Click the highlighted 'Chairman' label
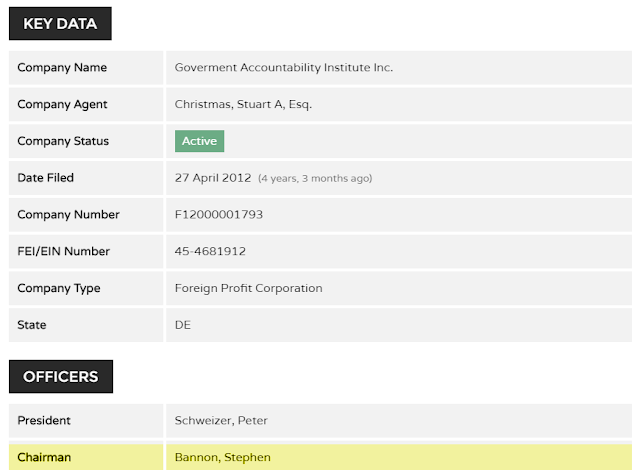 click(44, 457)
